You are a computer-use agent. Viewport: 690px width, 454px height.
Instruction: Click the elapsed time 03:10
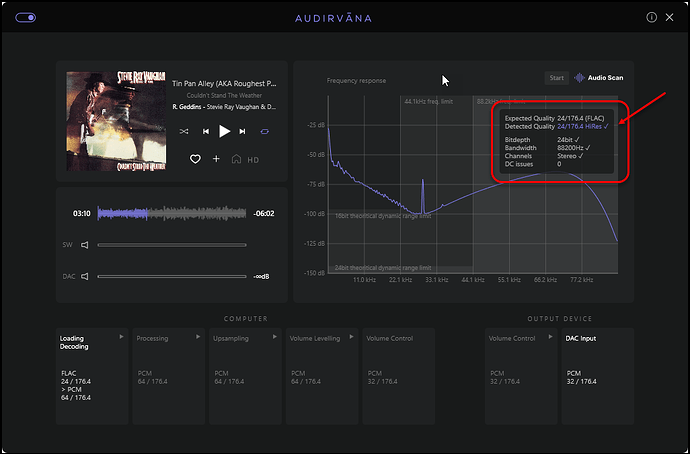pos(81,214)
